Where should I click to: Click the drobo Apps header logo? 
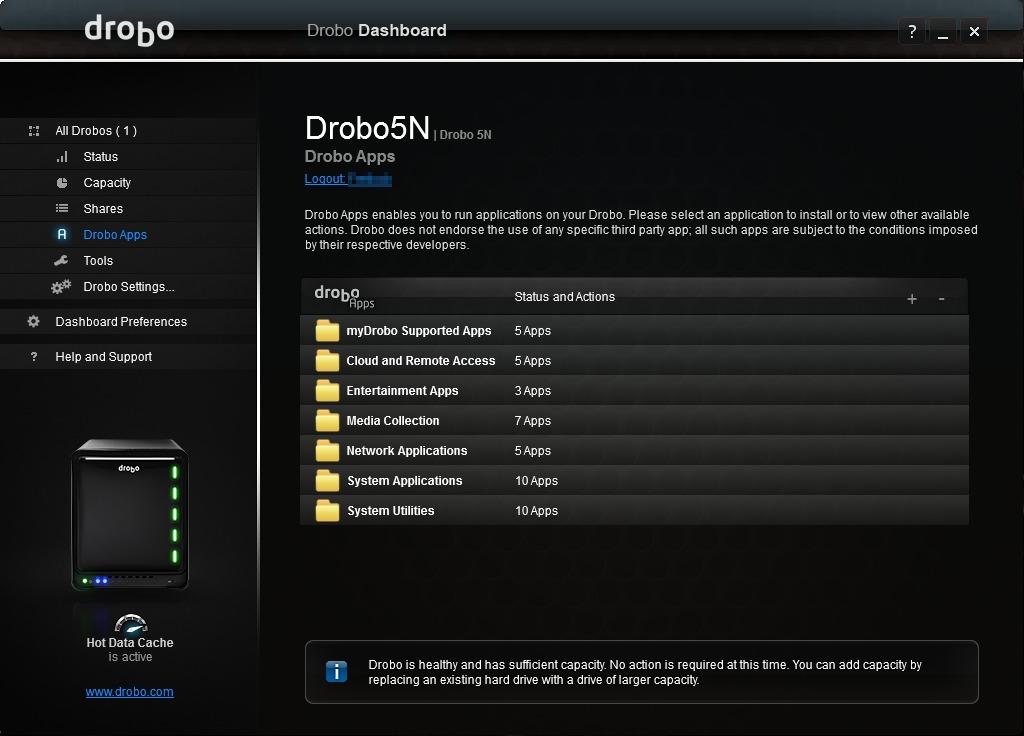pyautogui.click(x=344, y=296)
